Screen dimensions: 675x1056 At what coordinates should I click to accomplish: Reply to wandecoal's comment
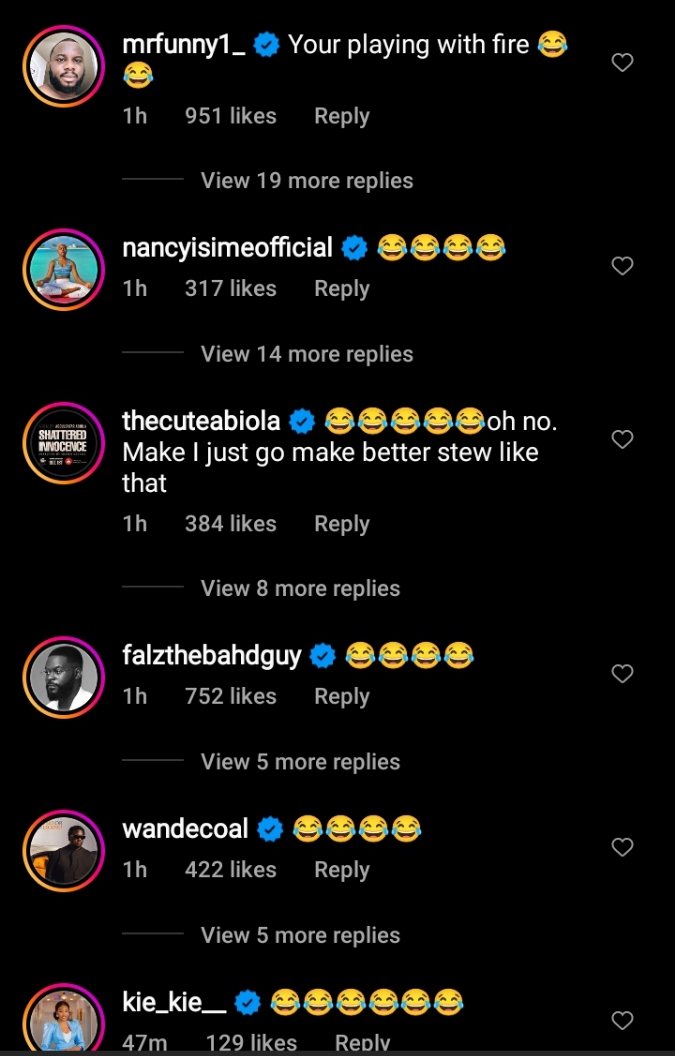pos(341,870)
